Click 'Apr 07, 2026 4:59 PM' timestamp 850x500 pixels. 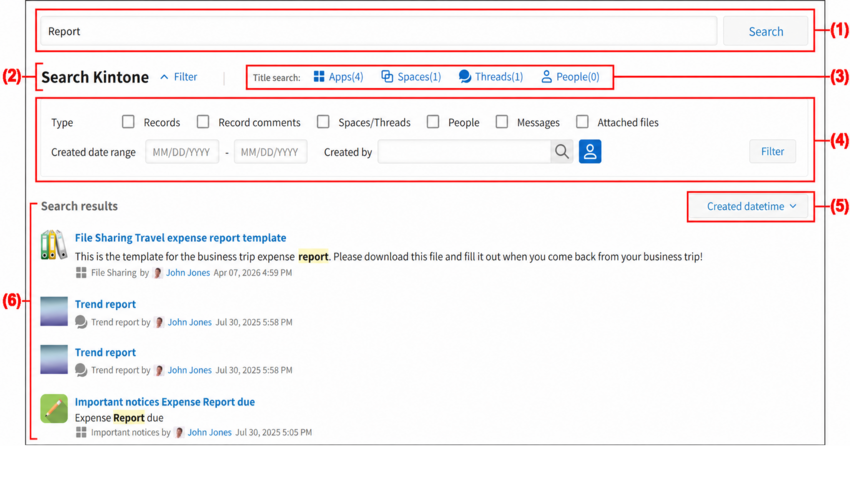tap(253, 273)
